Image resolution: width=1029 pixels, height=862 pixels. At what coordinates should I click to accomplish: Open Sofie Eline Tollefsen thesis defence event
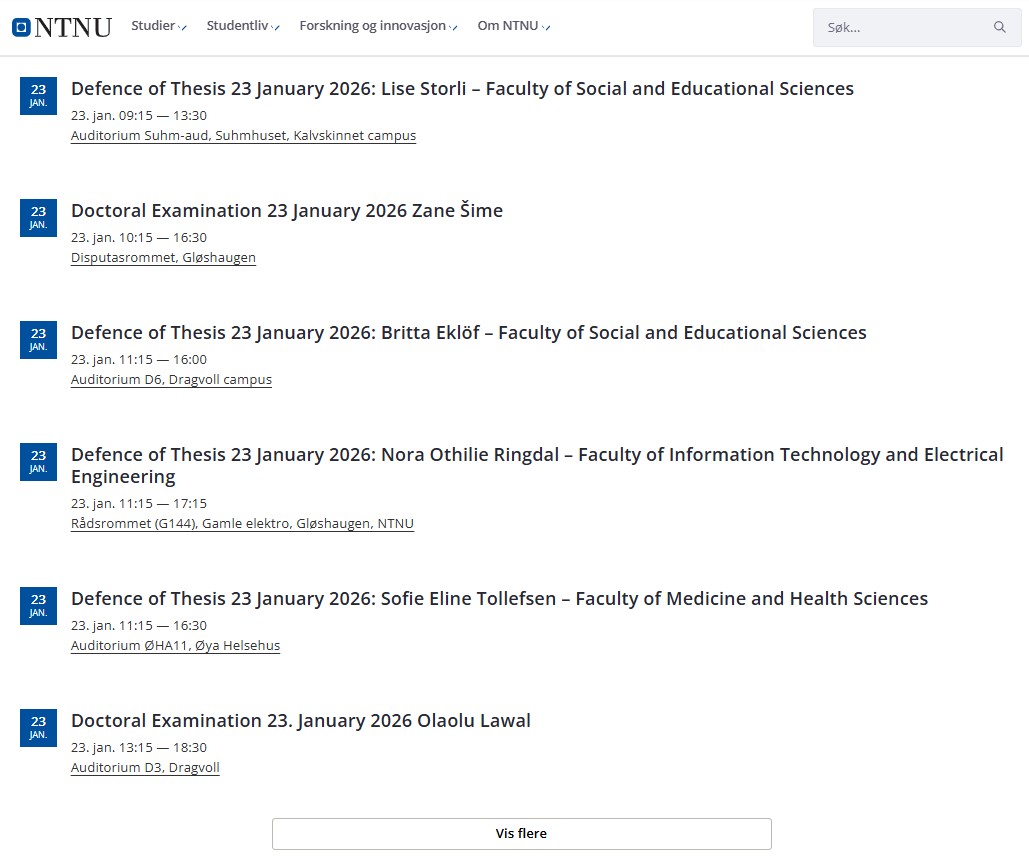click(499, 598)
